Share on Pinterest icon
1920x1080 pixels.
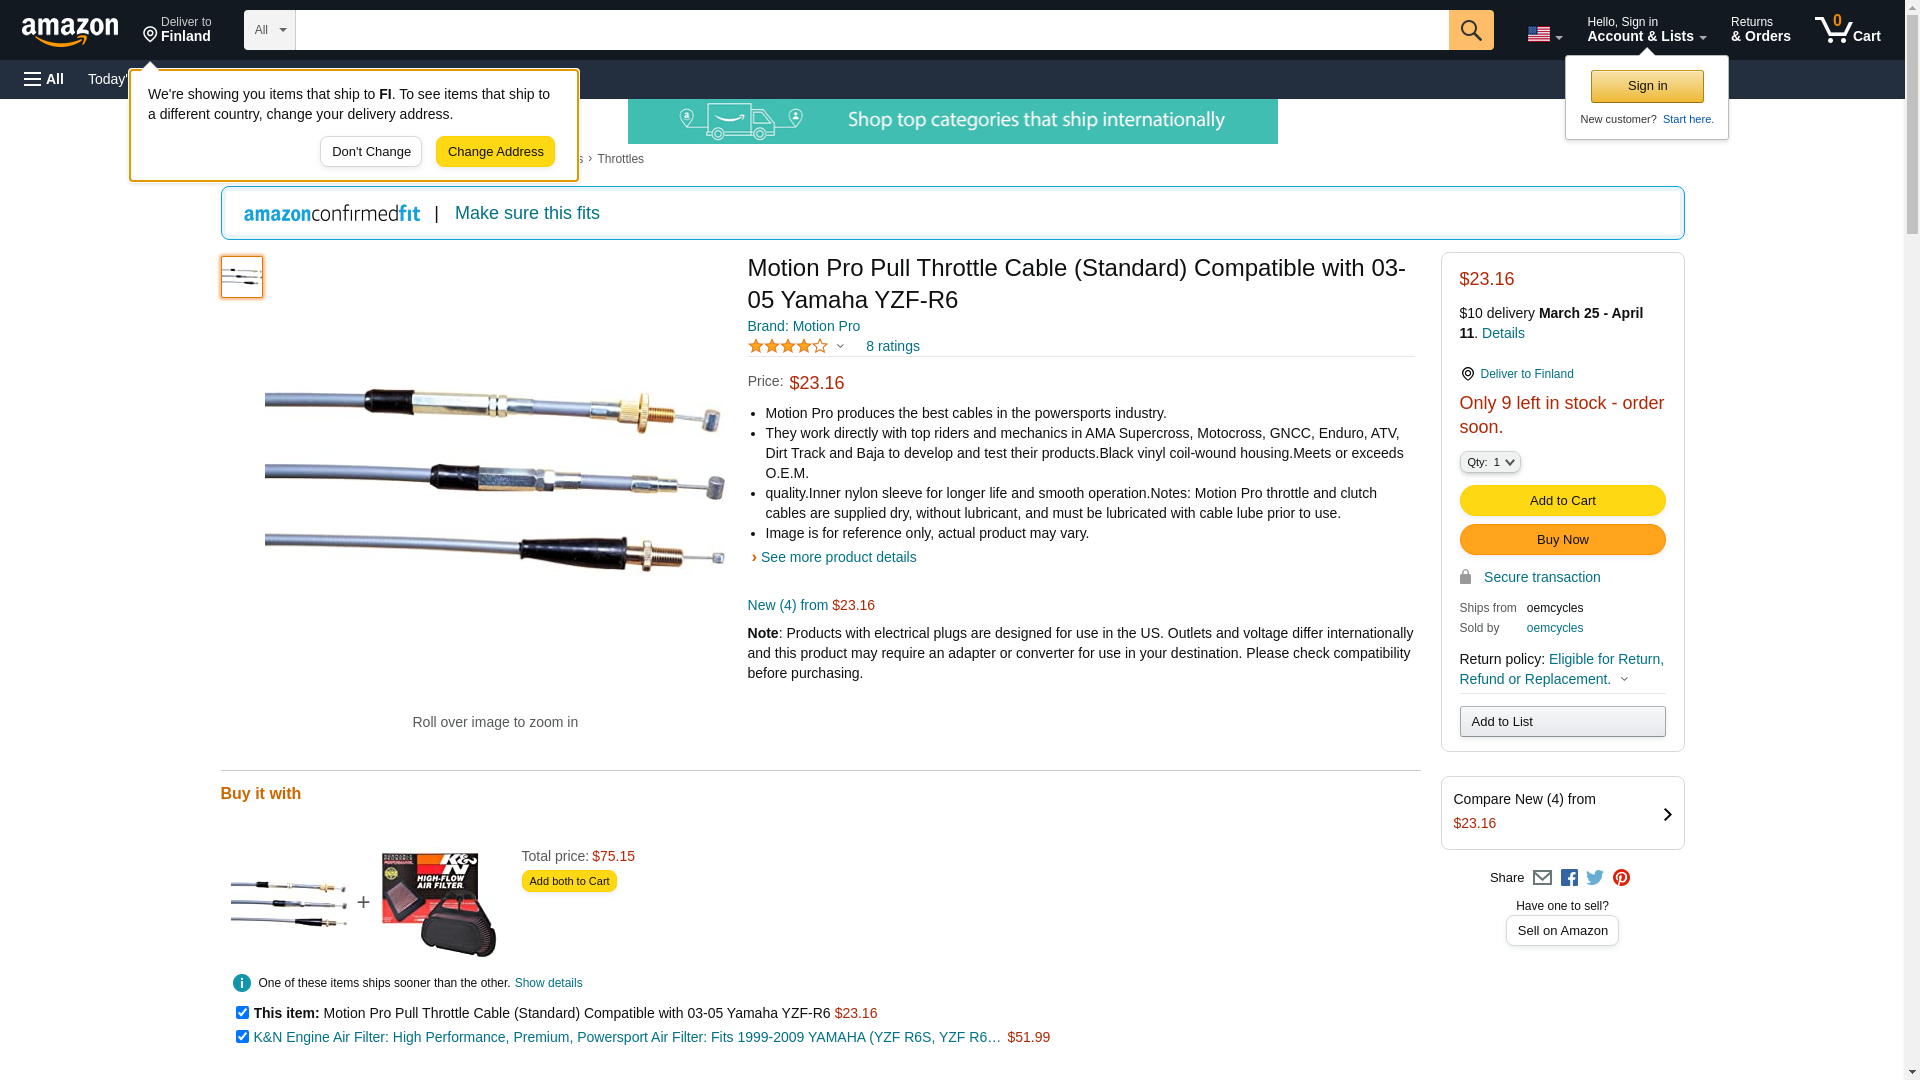pyautogui.click(x=1621, y=878)
